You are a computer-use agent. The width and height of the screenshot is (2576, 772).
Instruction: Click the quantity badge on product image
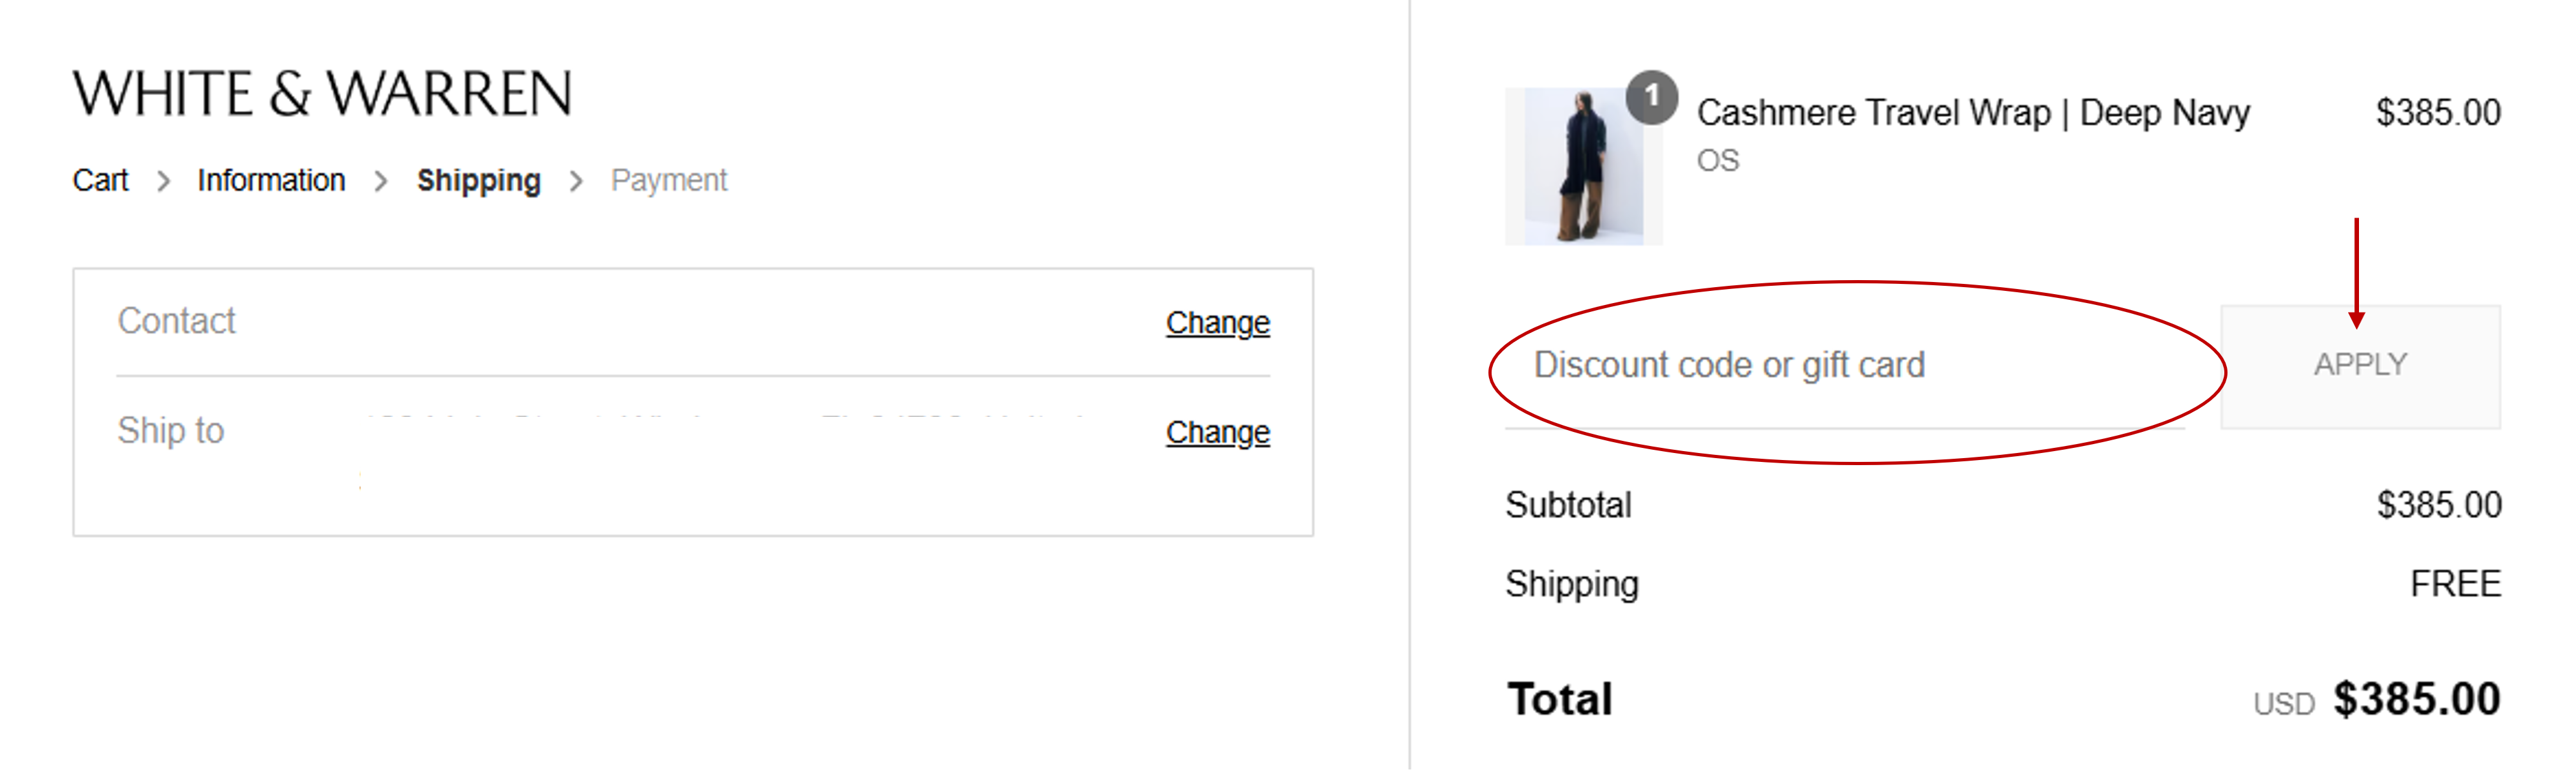click(1651, 97)
